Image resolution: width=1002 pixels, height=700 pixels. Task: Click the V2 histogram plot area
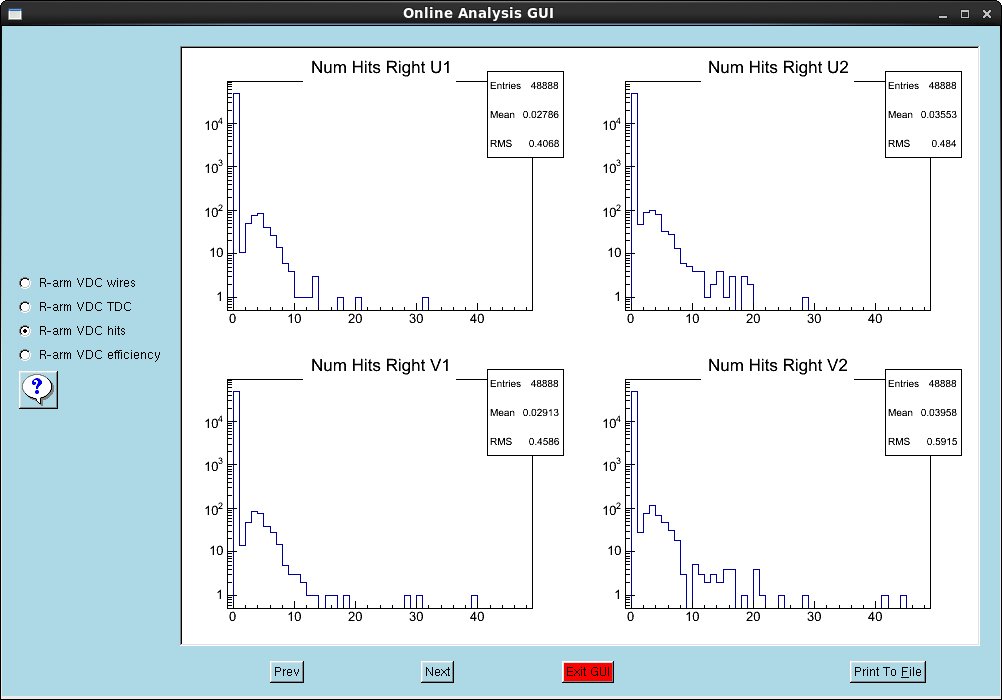tap(780, 494)
